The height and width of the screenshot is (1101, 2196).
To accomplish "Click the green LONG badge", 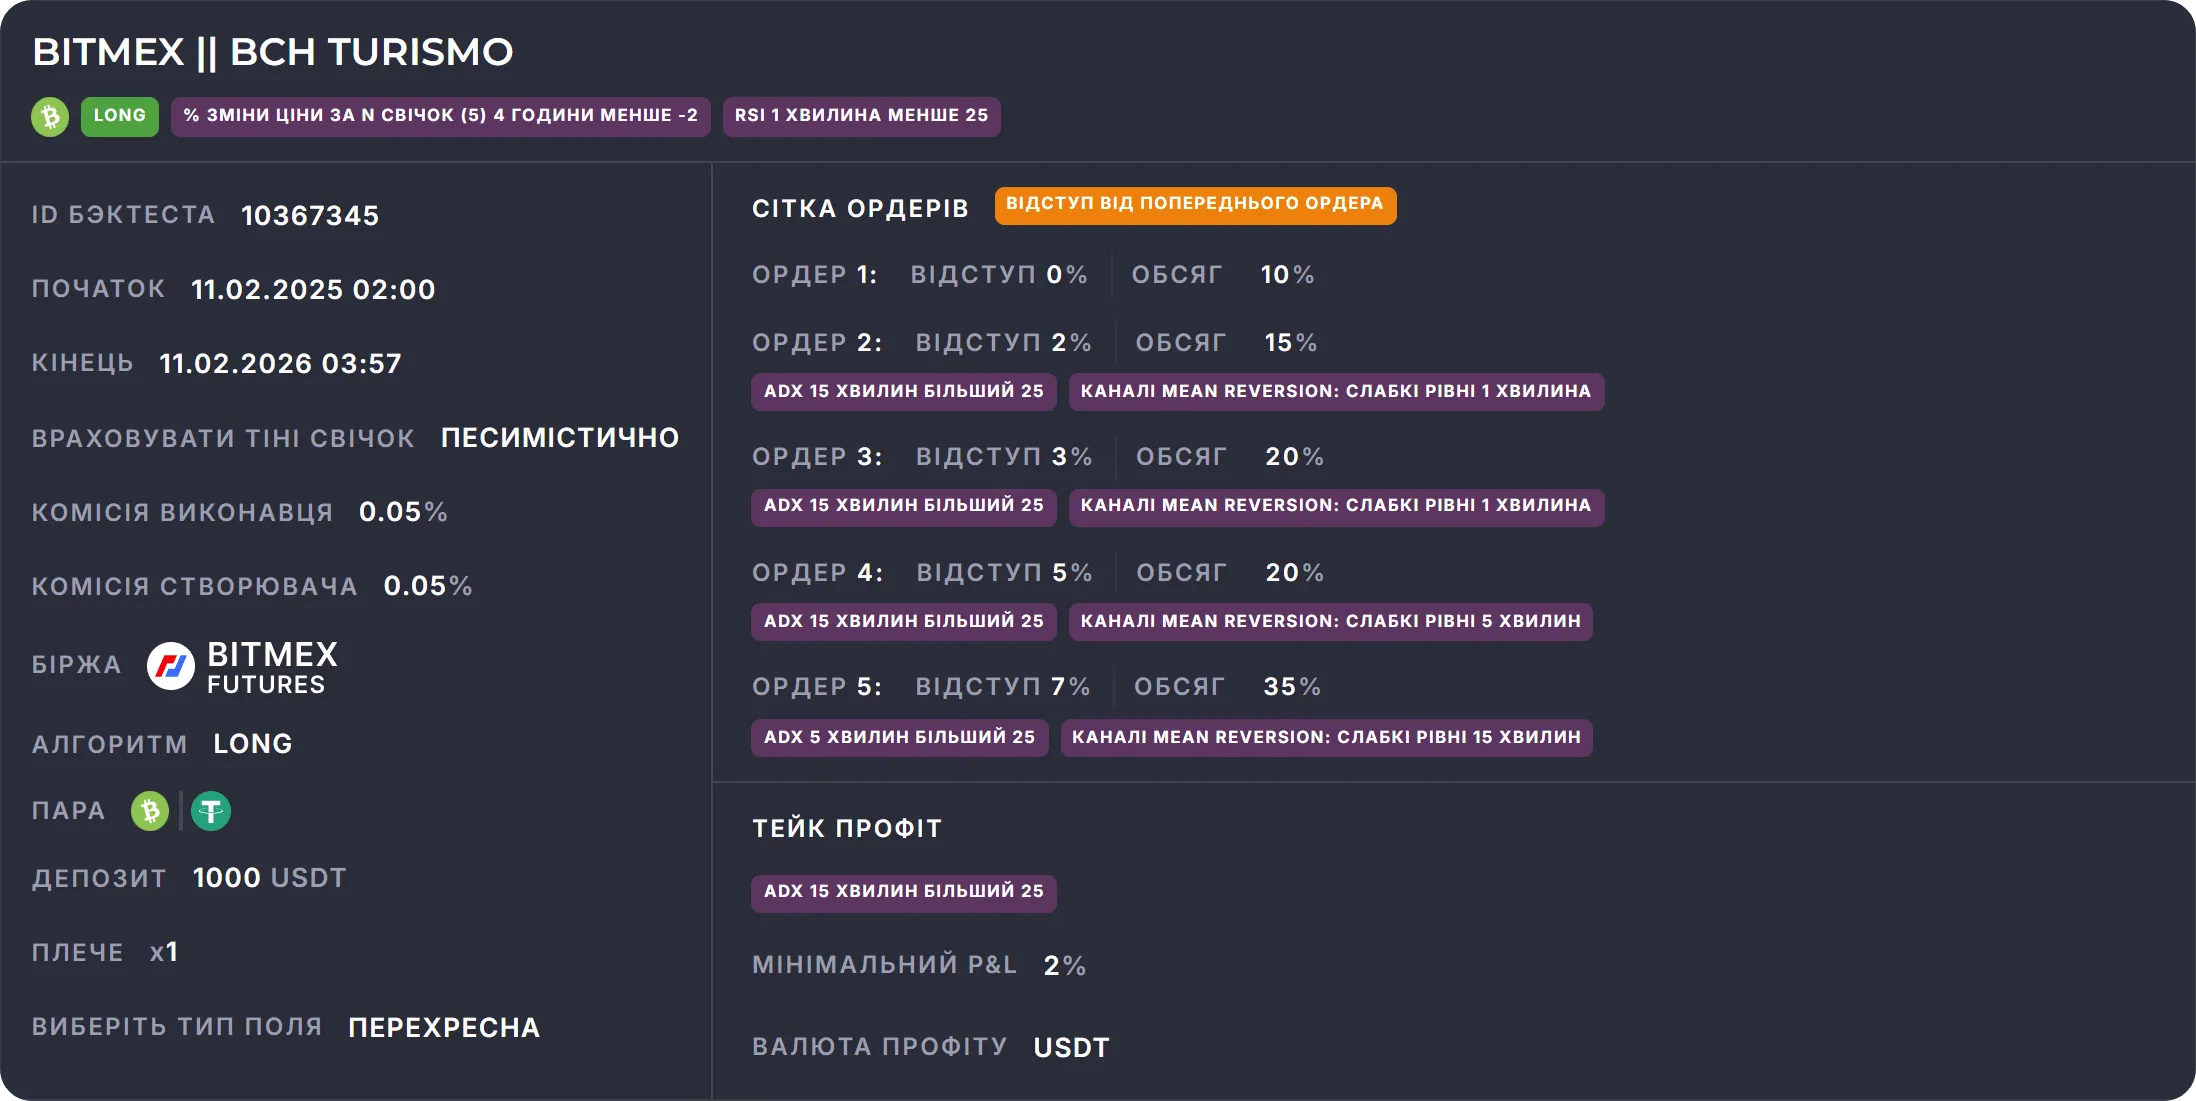I will click(x=120, y=116).
